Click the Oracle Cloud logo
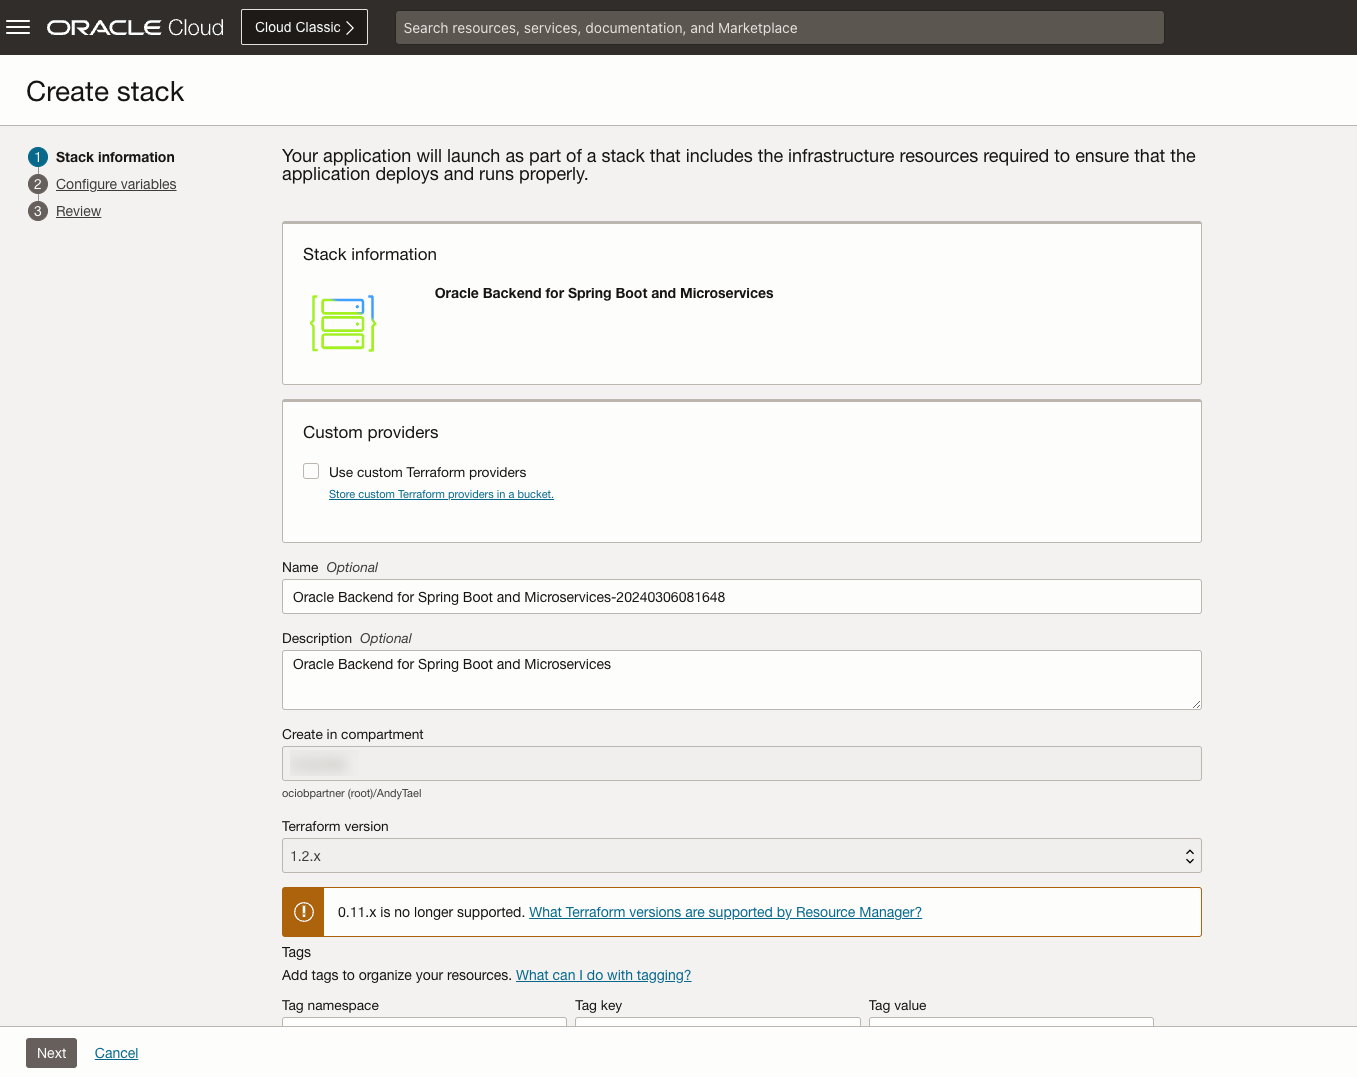 tap(135, 27)
